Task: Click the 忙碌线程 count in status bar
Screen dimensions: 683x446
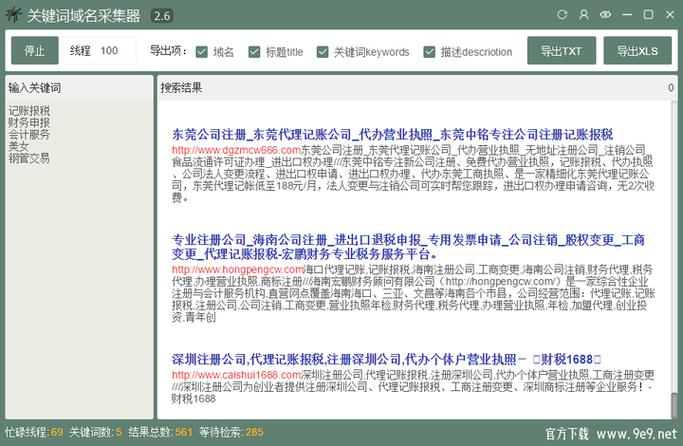Action: 57,432
